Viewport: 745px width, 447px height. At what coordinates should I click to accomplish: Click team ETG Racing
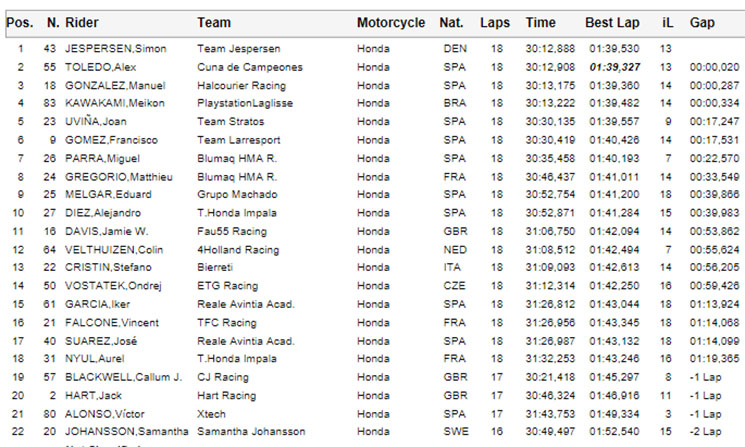click(x=228, y=286)
